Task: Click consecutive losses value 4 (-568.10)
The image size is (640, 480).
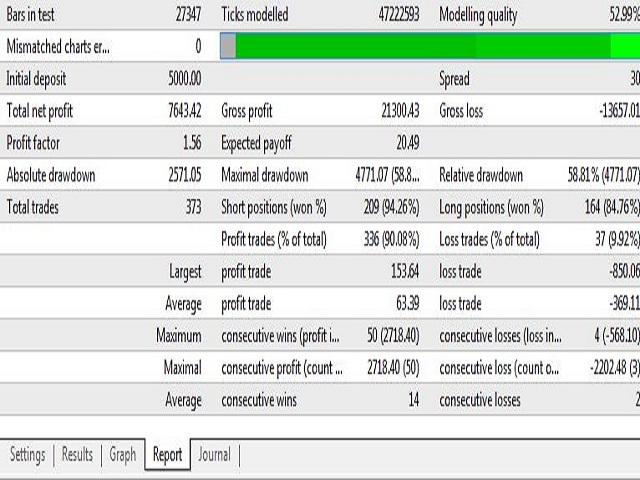Action: (x=617, y=336)
